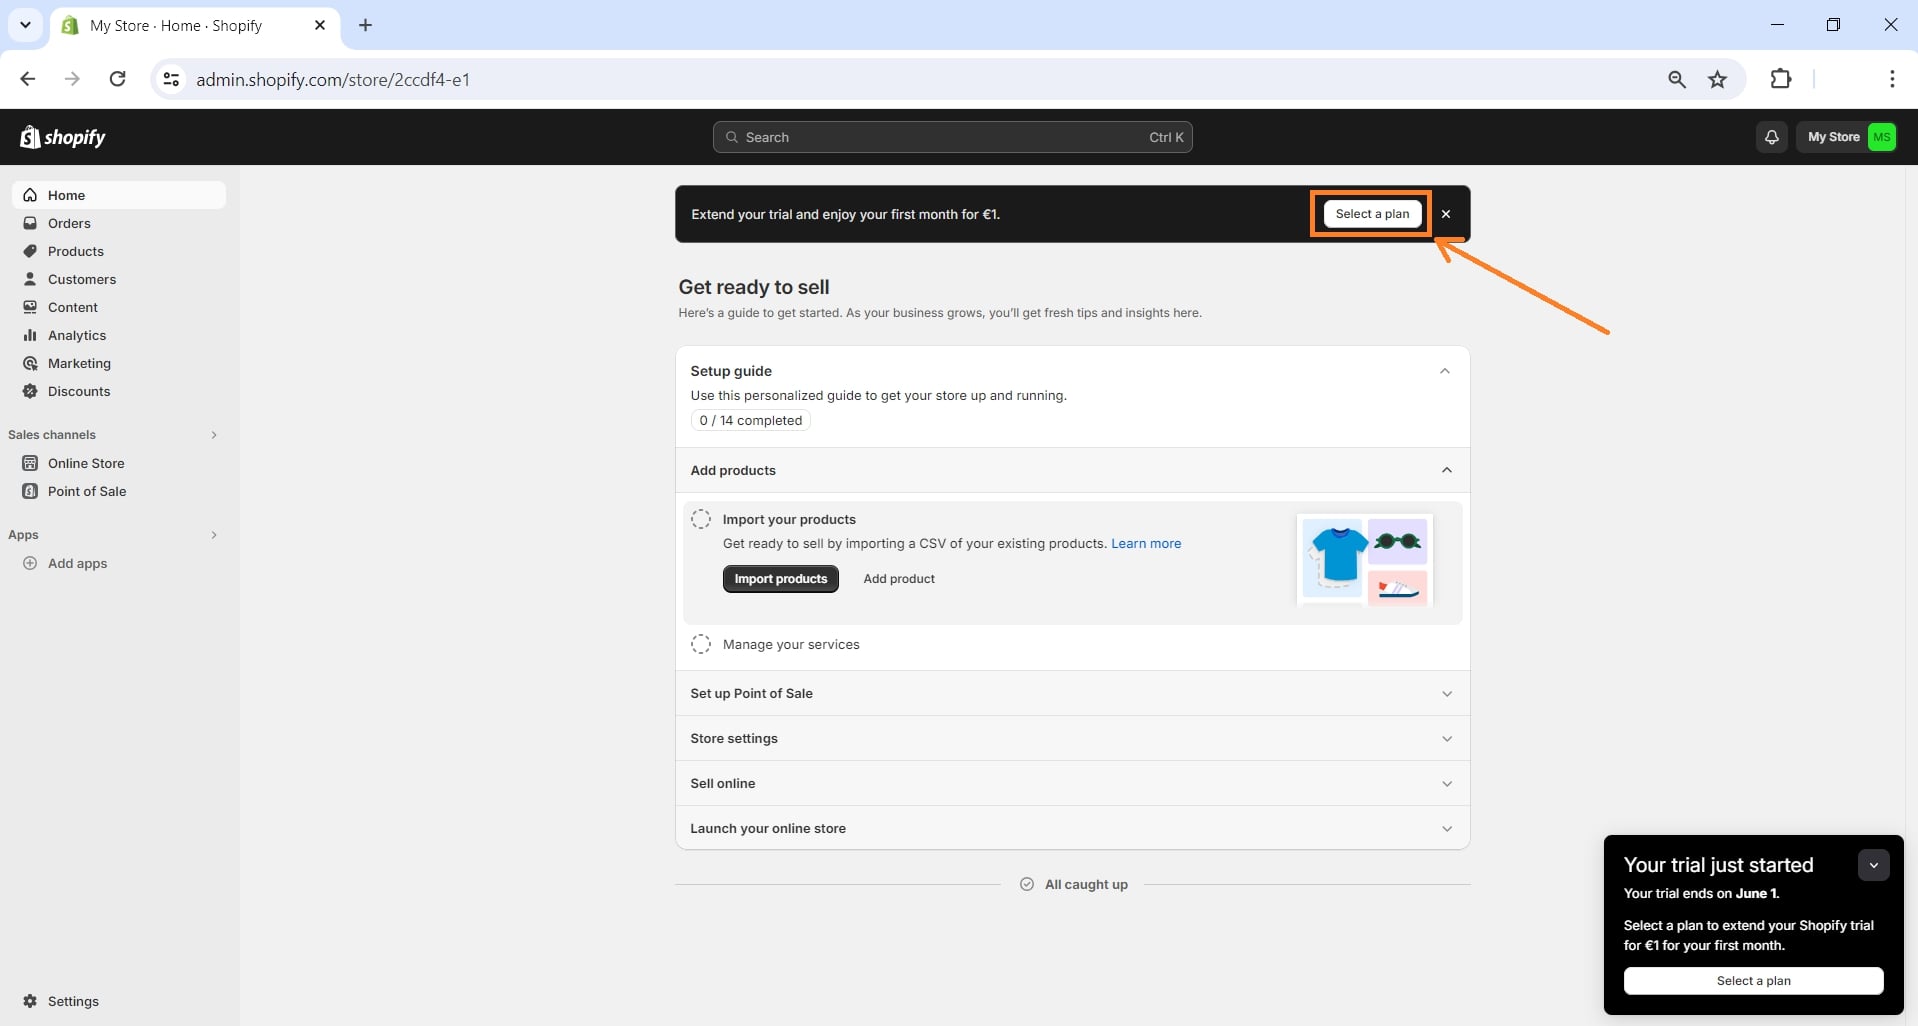Open the tab search dropdown
This screenshot has width=1918, height=1026.
click(25, 25)
